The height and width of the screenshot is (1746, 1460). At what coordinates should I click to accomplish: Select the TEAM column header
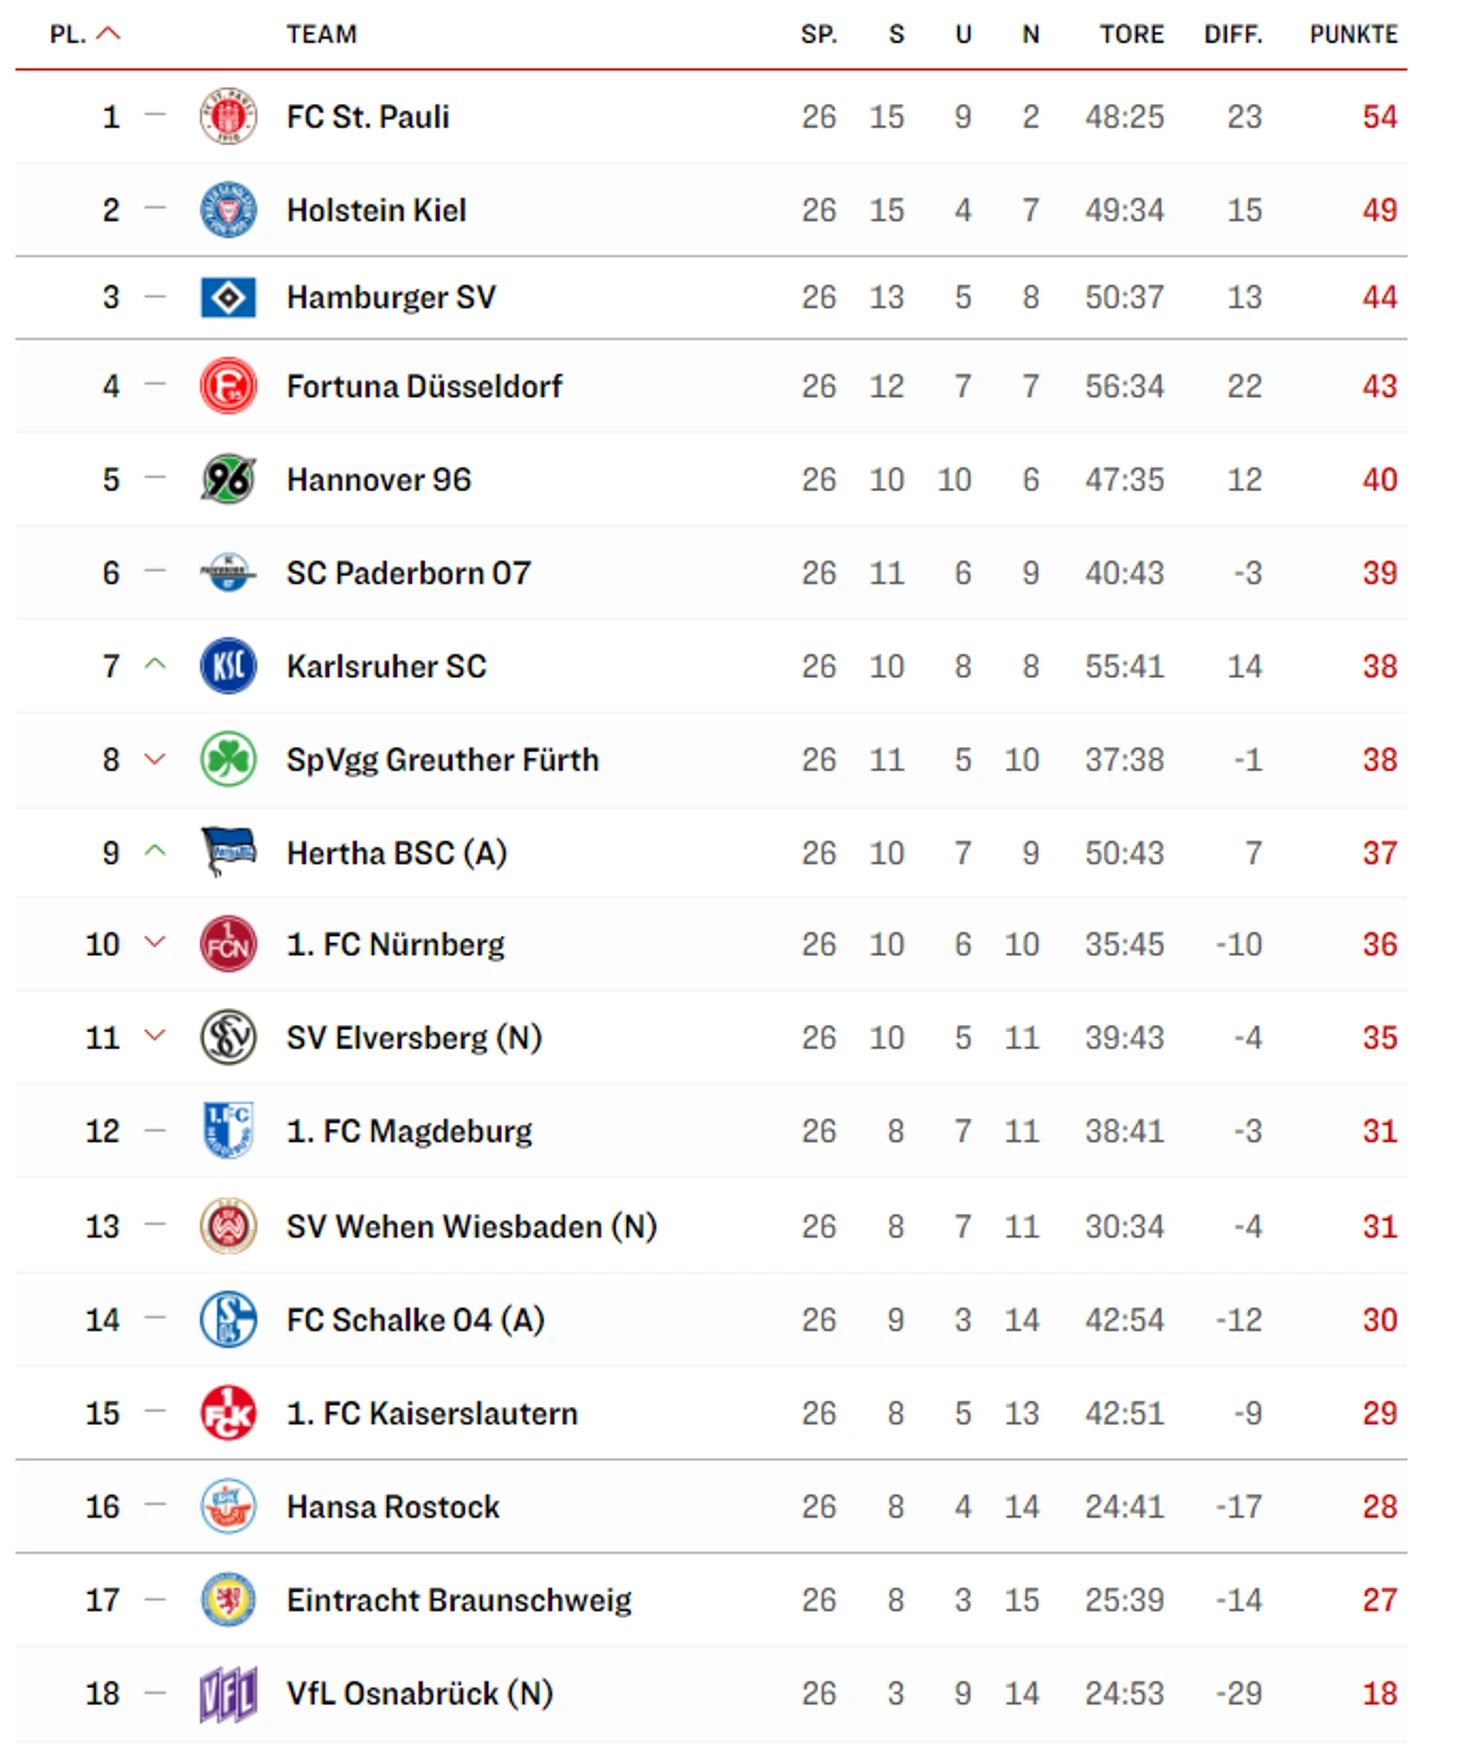pyautogui.click(x=321, y=34)
